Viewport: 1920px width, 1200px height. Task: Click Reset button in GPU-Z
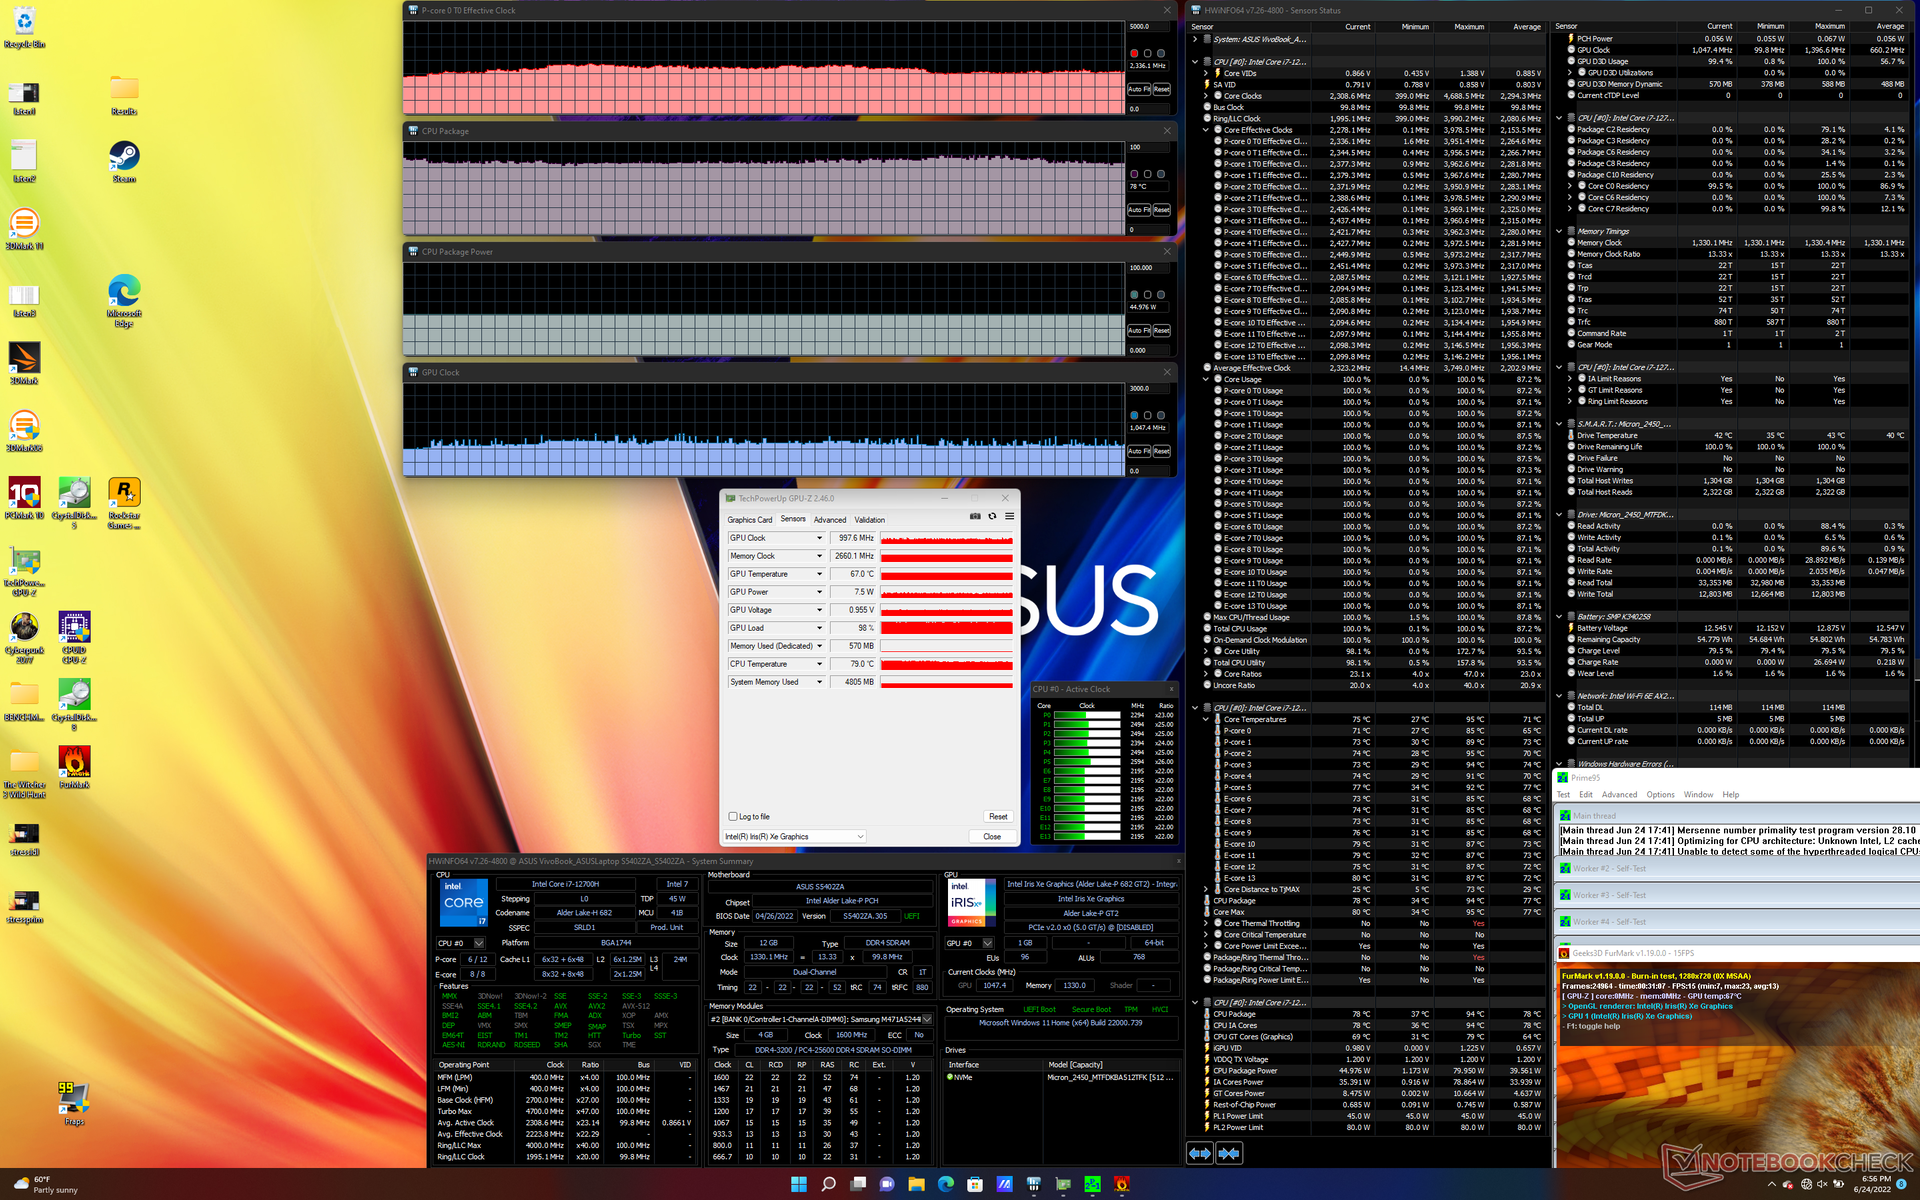click(997, 816)
